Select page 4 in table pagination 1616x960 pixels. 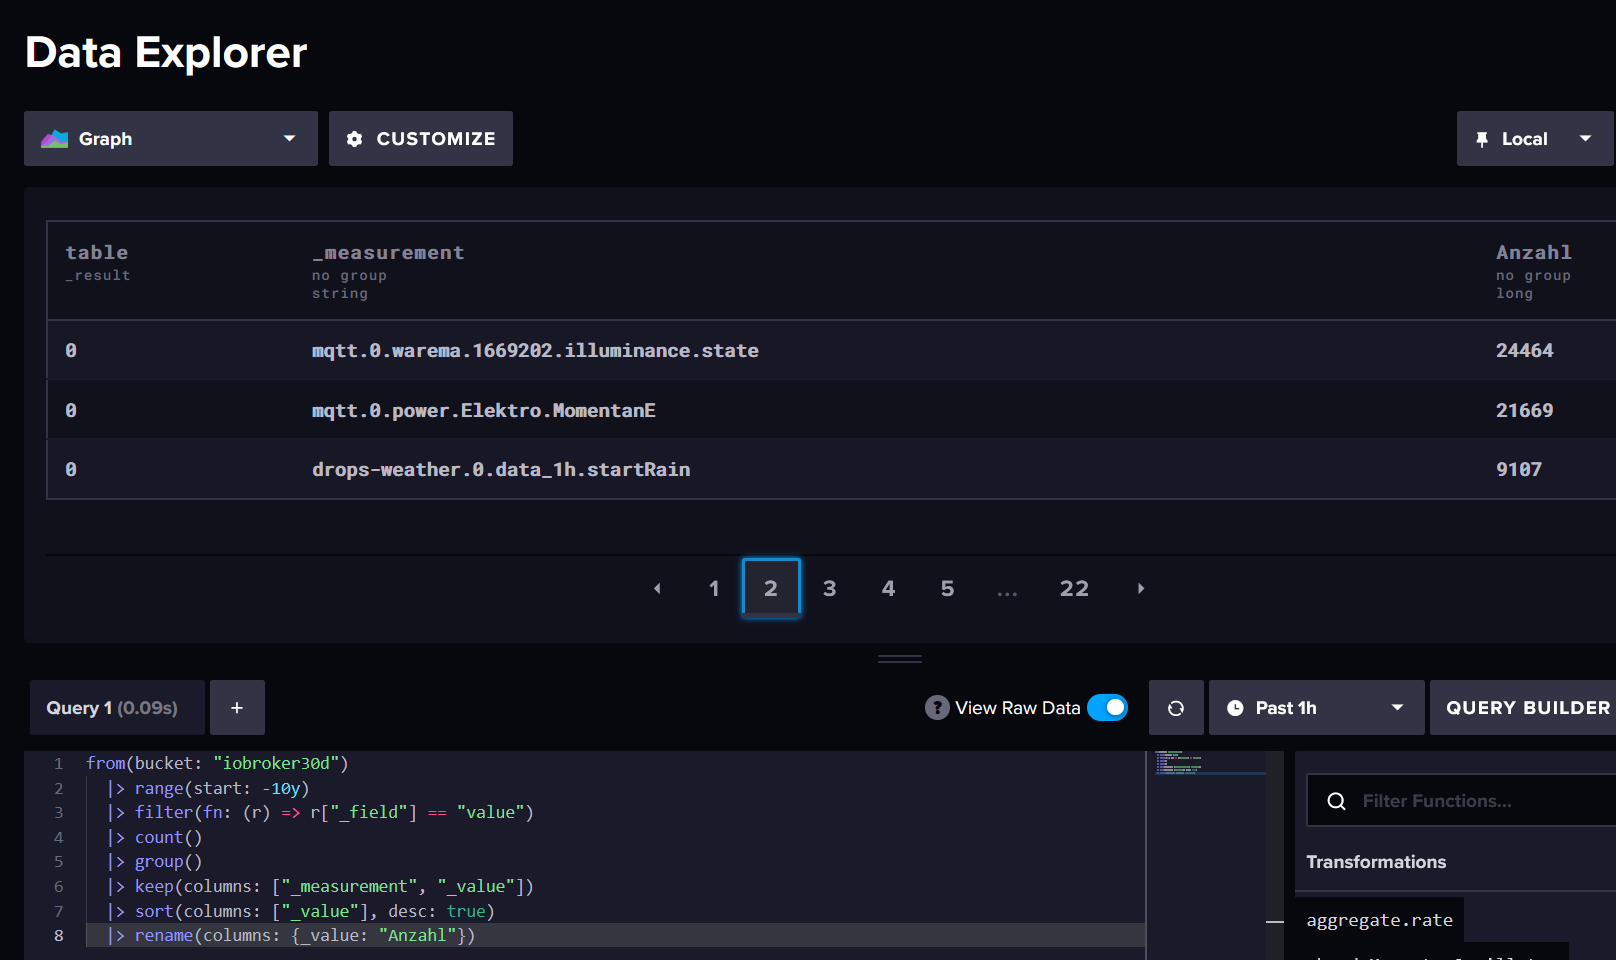coord(888,588)
